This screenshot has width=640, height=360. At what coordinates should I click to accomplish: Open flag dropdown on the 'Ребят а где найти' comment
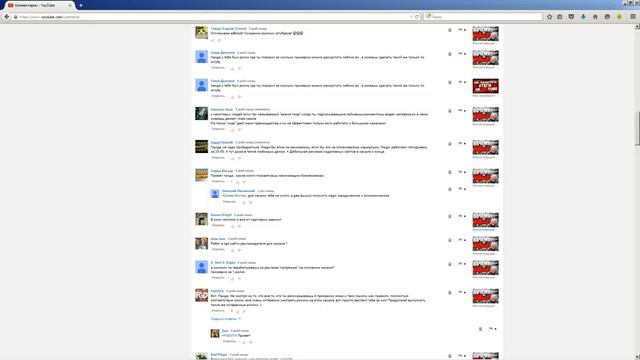(x=462, y=240)
